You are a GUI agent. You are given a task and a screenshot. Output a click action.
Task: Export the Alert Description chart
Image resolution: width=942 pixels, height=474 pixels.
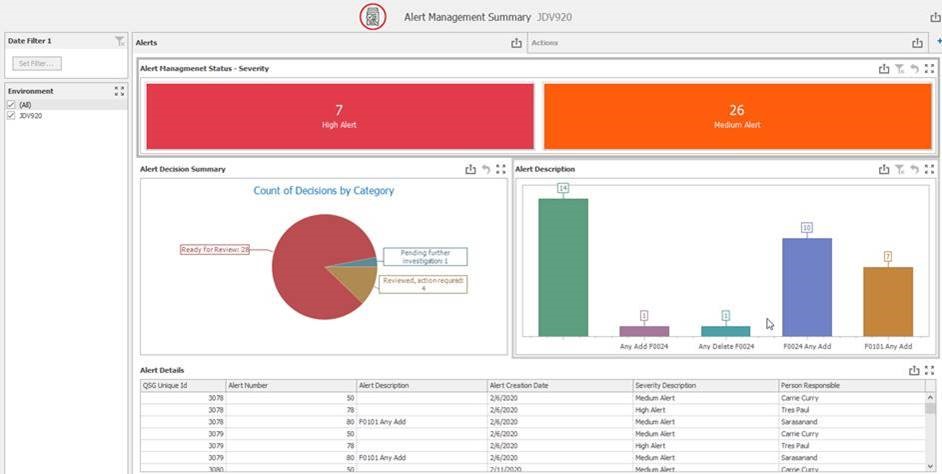coord(884,170)
